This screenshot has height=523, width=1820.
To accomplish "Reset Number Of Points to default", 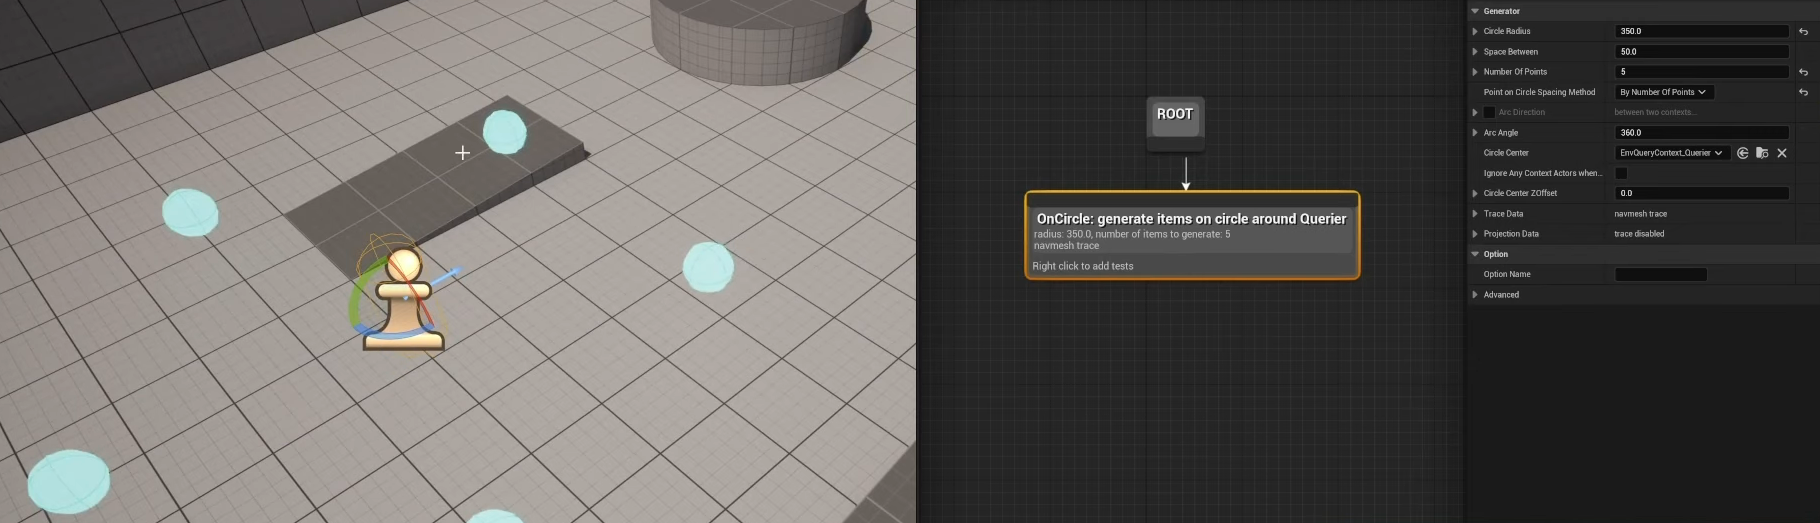I will [x=1803, y=72].
